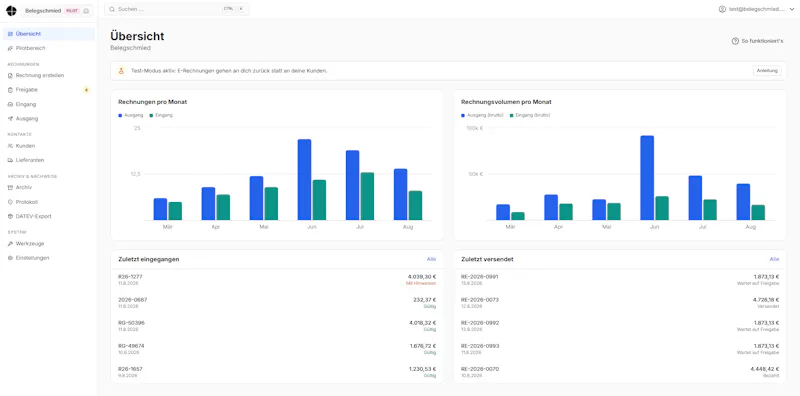
Task: Click the Übersicht dashboard icon in sidebar
Action: [11, 34]
